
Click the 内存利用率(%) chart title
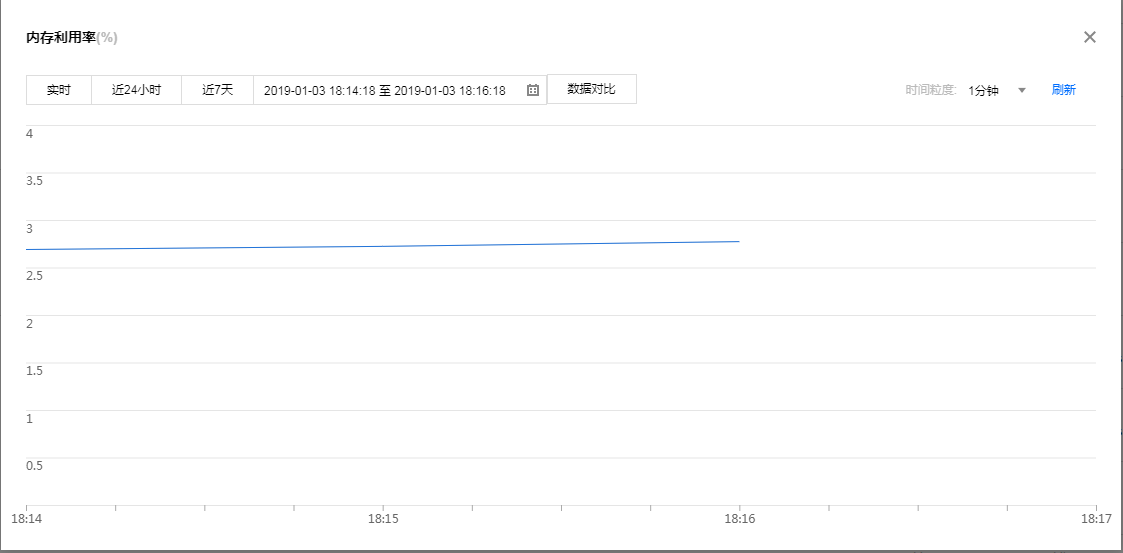pyautogui.click(x=72, y=38)
